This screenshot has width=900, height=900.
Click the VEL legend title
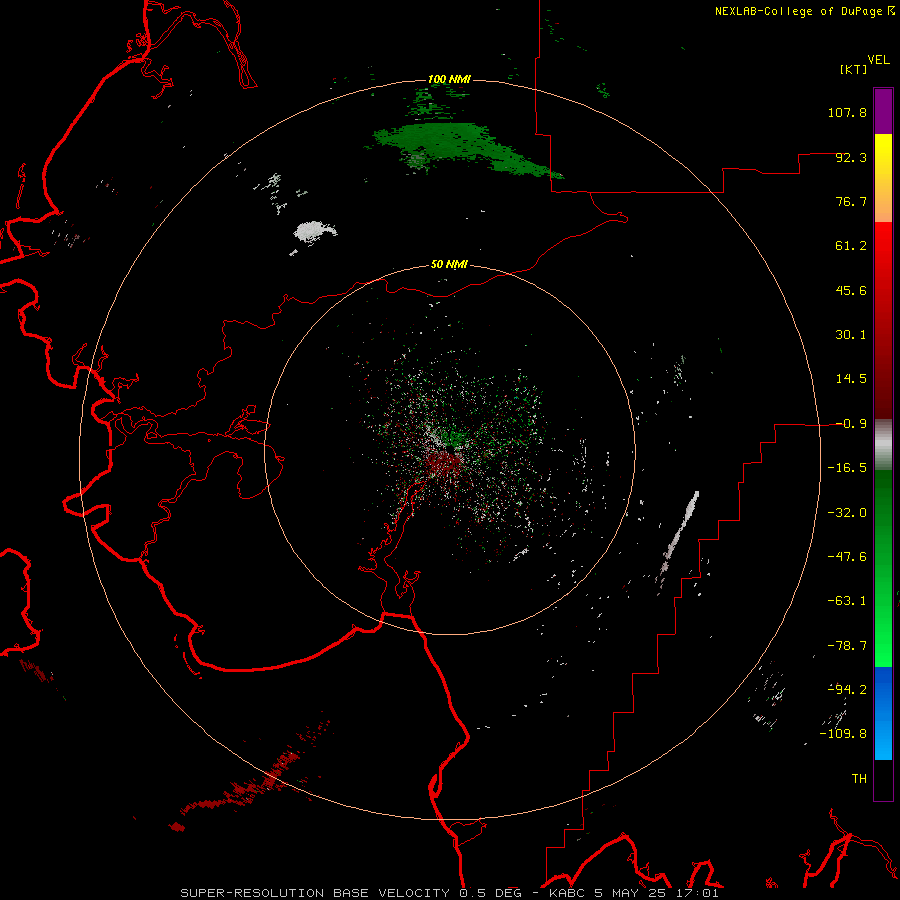point(878,60)
